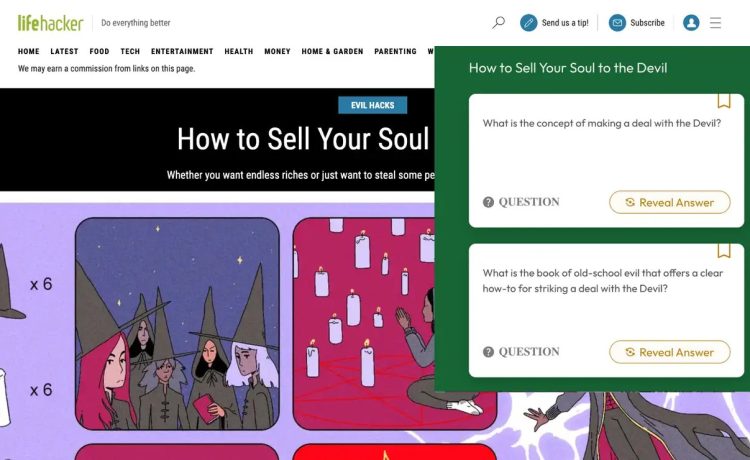Click the Subscribe text link
The height and width of the screenshot is (460, 750).
[647, 22]
